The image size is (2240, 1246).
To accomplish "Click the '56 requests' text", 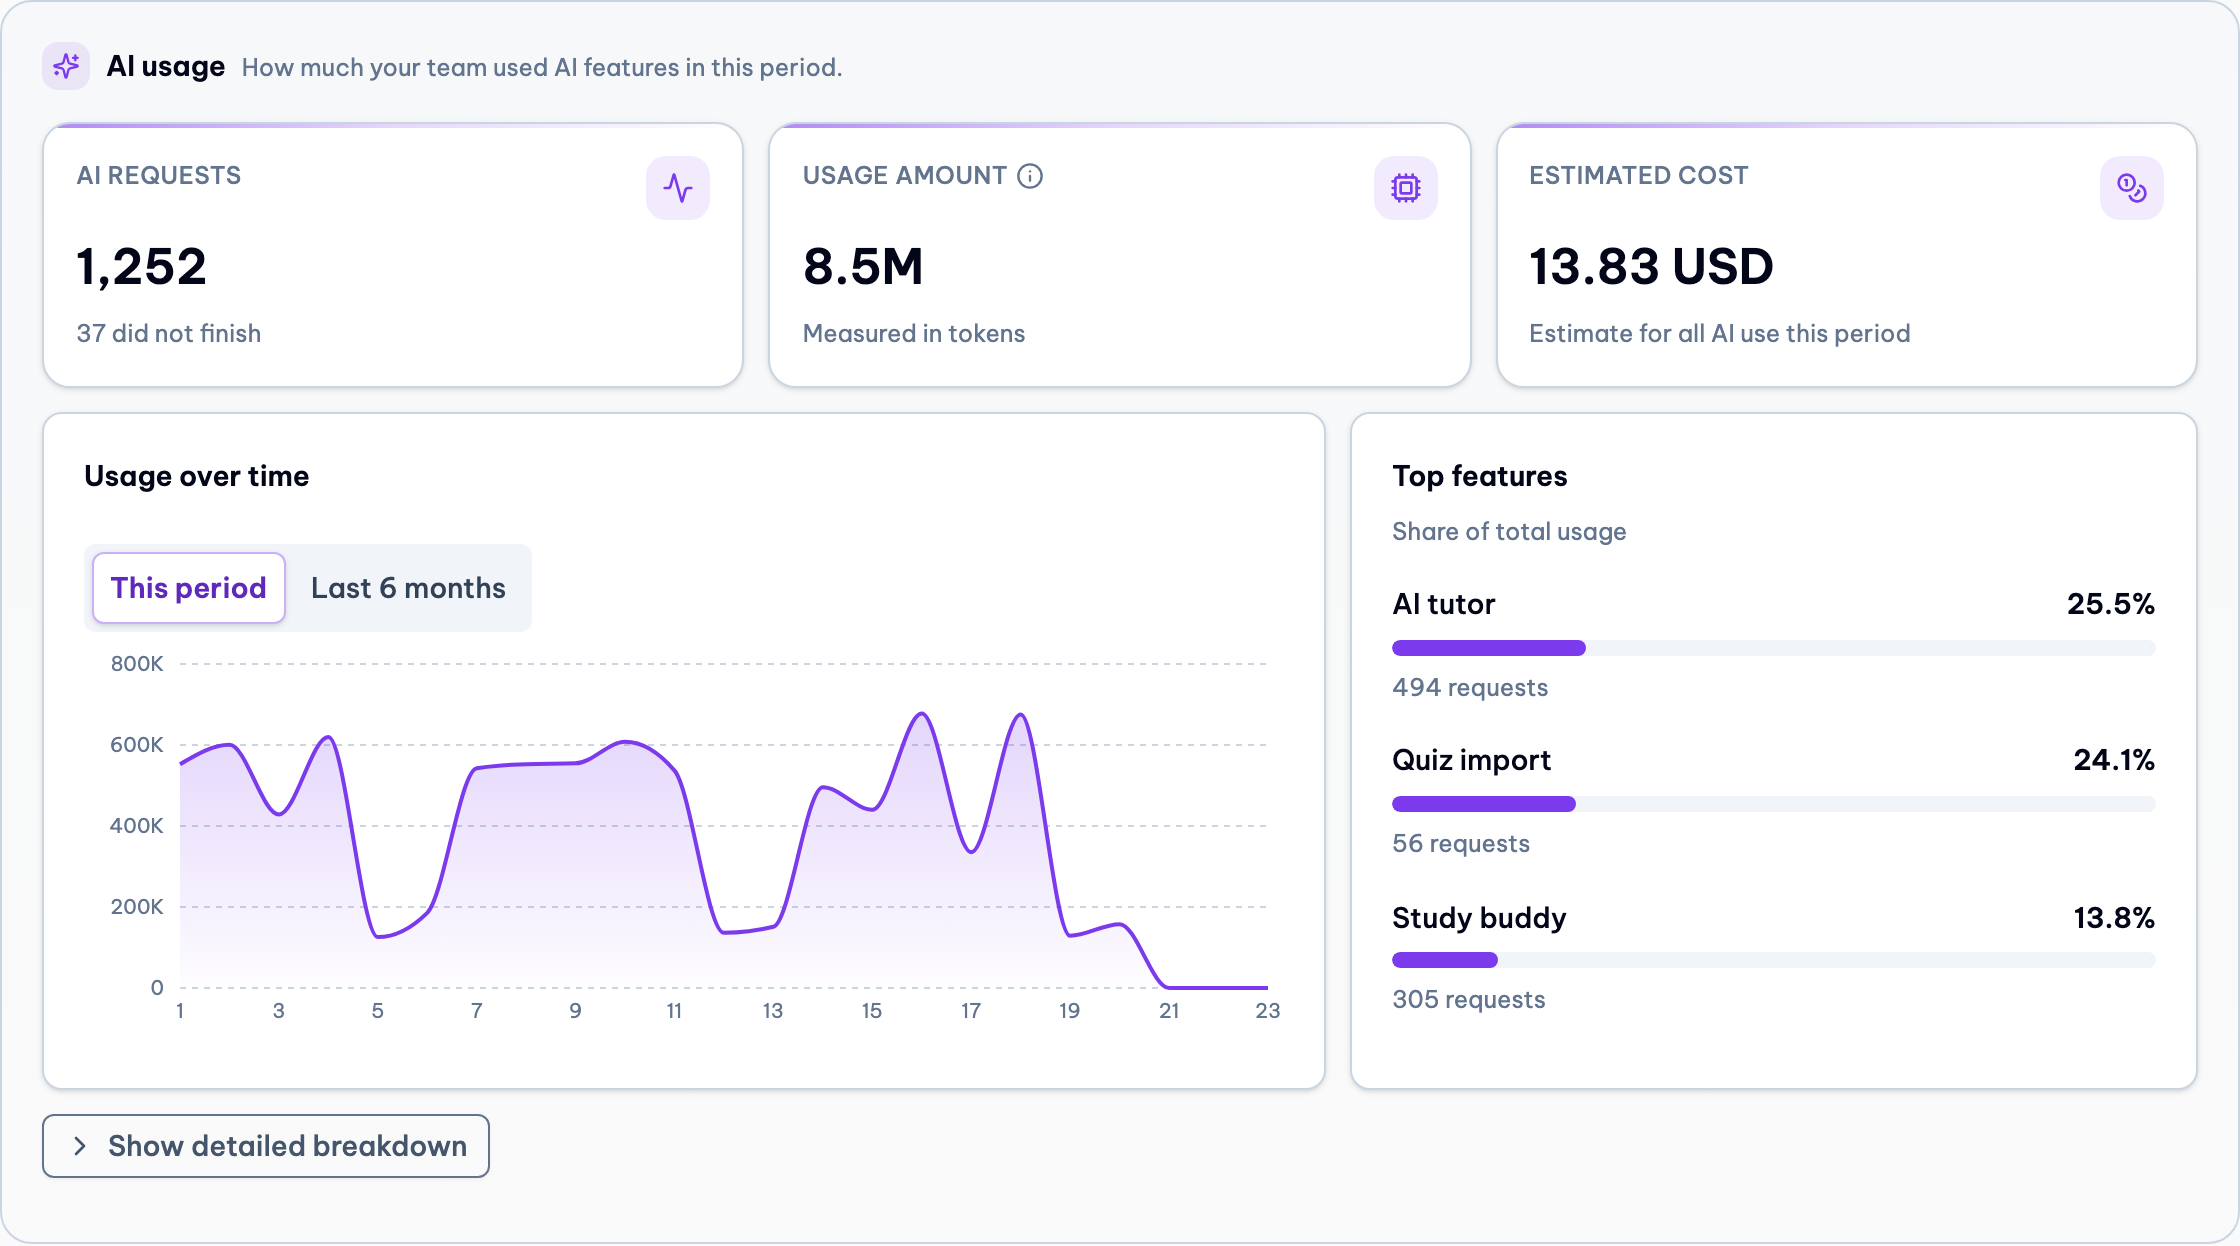I will point(1461,843).
